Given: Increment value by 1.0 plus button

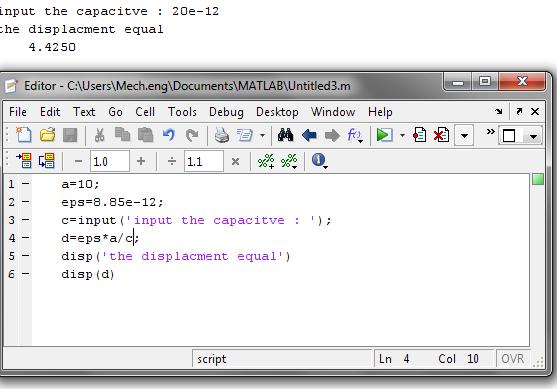Looking at the screenshot, I should pos(141,161).
